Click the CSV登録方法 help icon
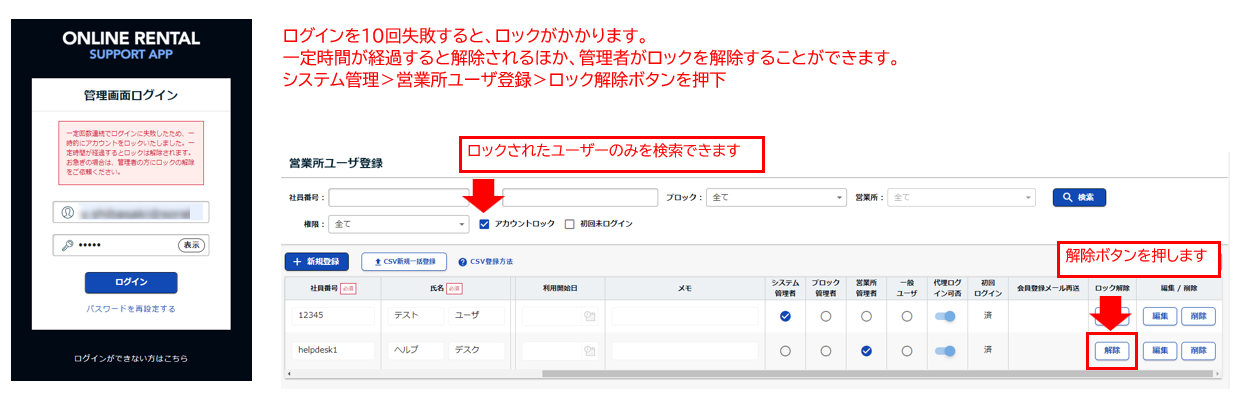Viewport: 1243px width, 406px height. [463, 262]
